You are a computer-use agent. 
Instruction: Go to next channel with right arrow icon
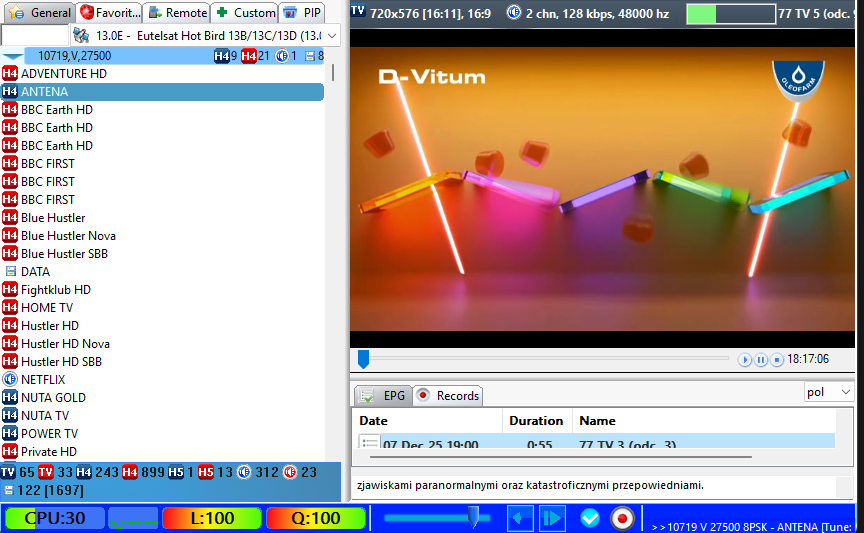click(x=552, y=518)
